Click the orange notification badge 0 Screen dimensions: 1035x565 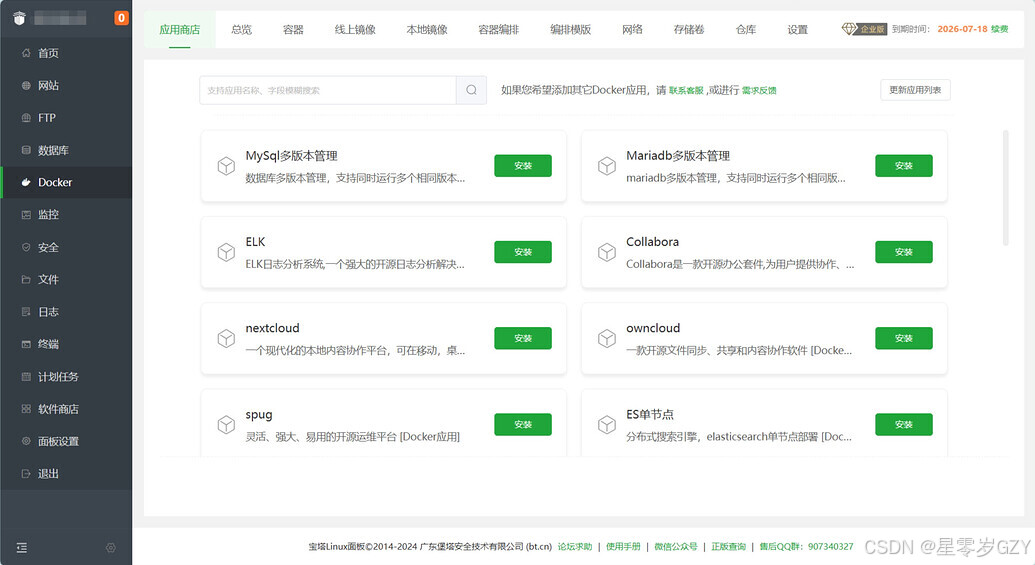point(121,18)
